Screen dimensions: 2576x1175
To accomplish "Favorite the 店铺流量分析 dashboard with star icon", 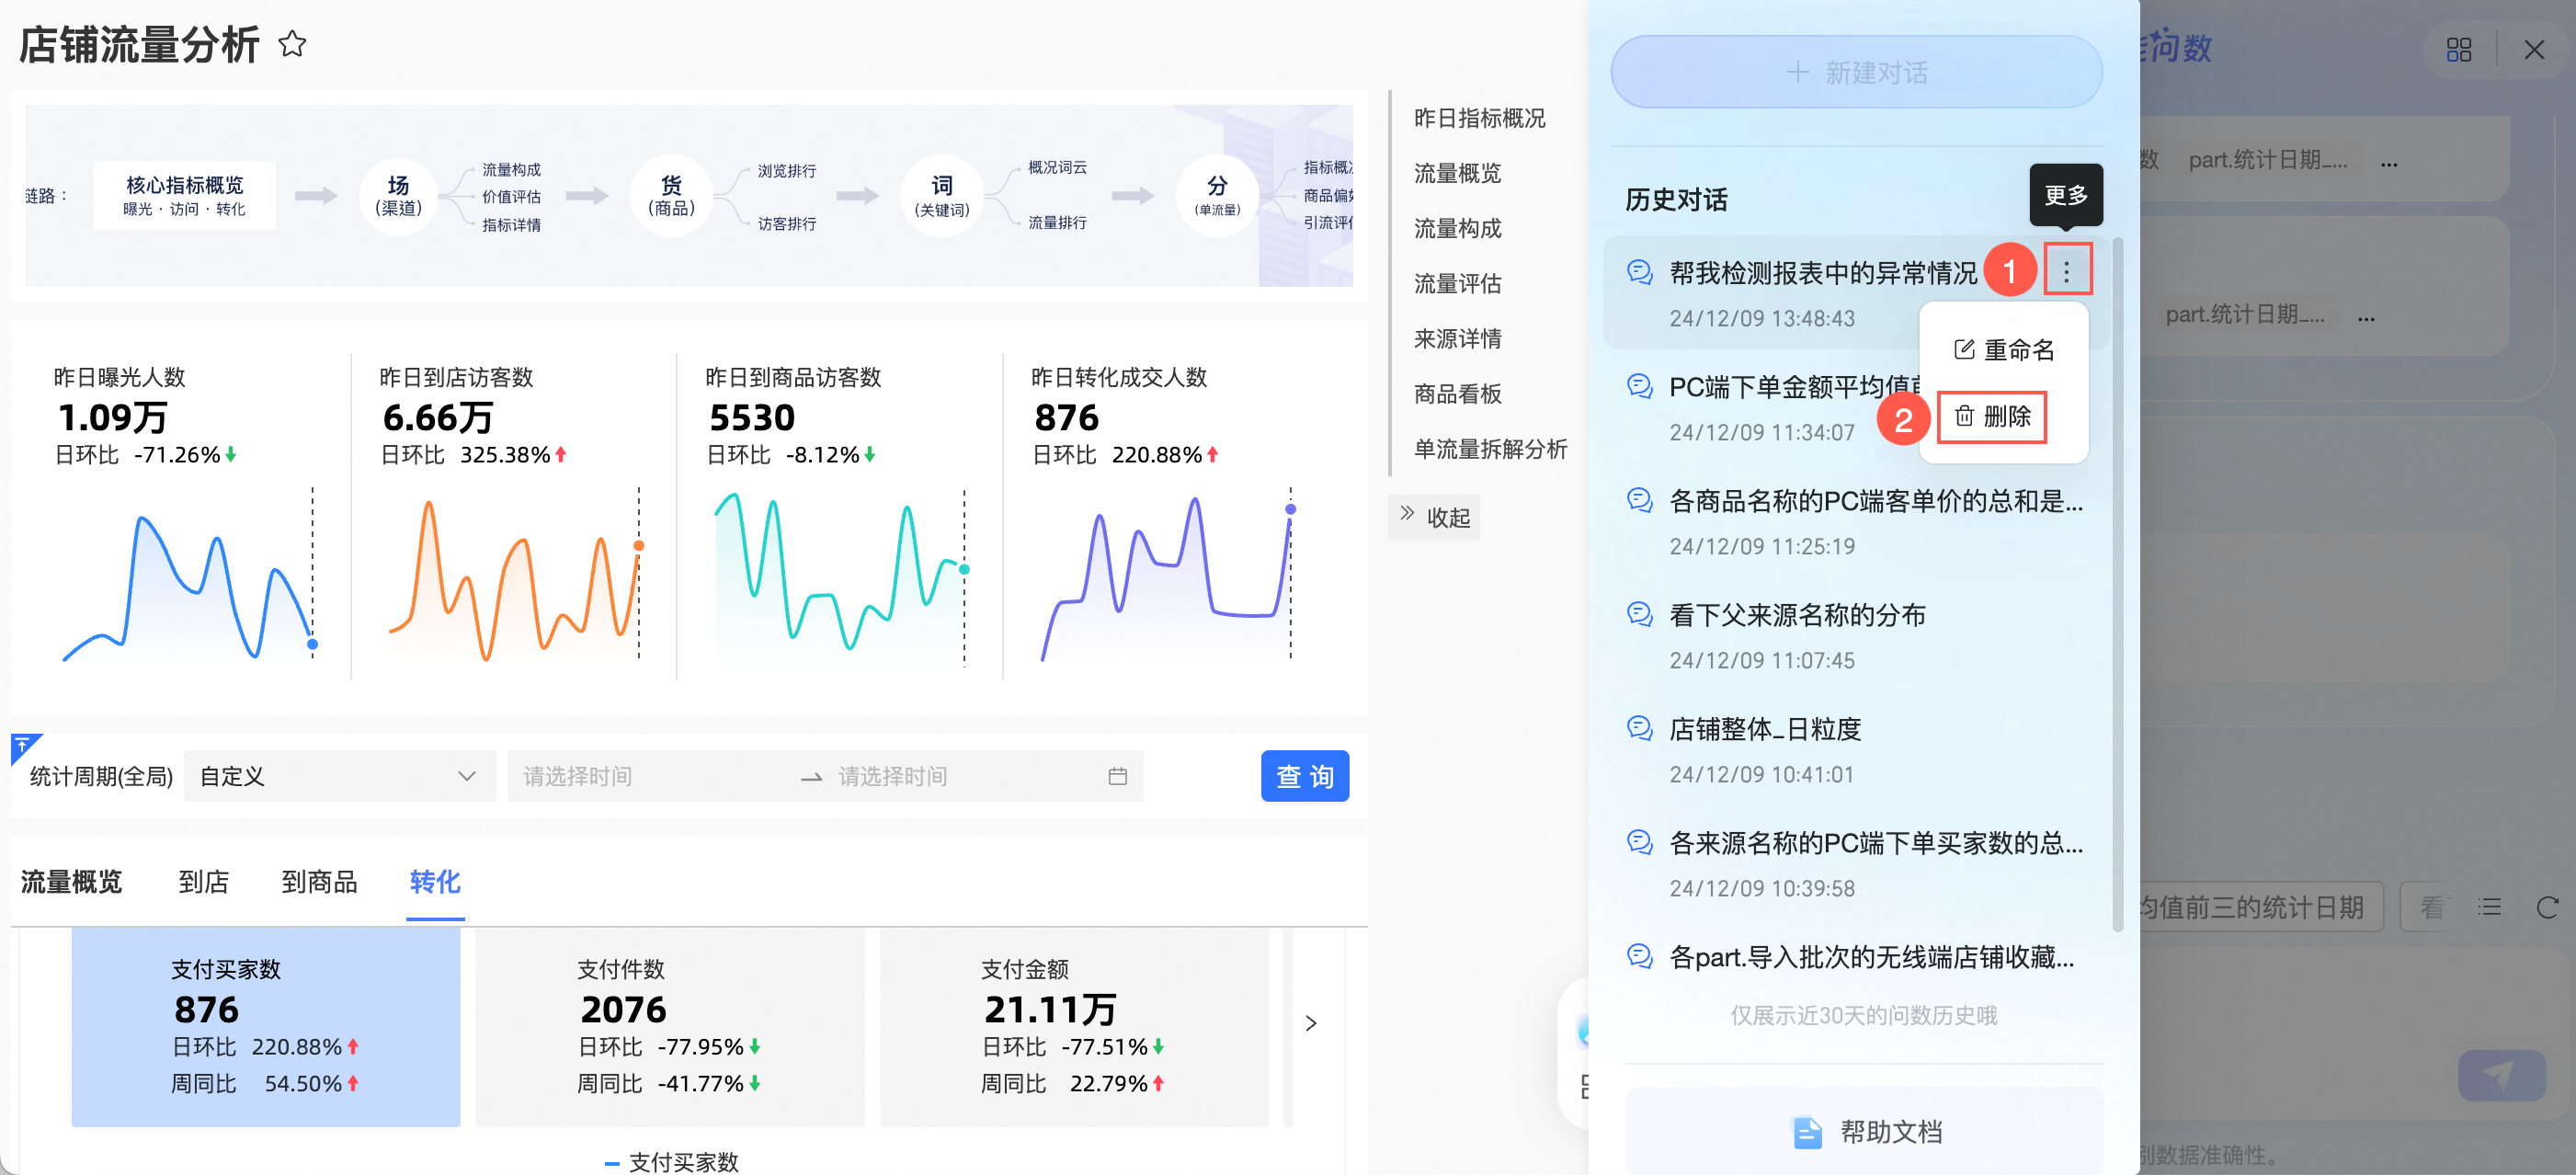I will point(292,44).
